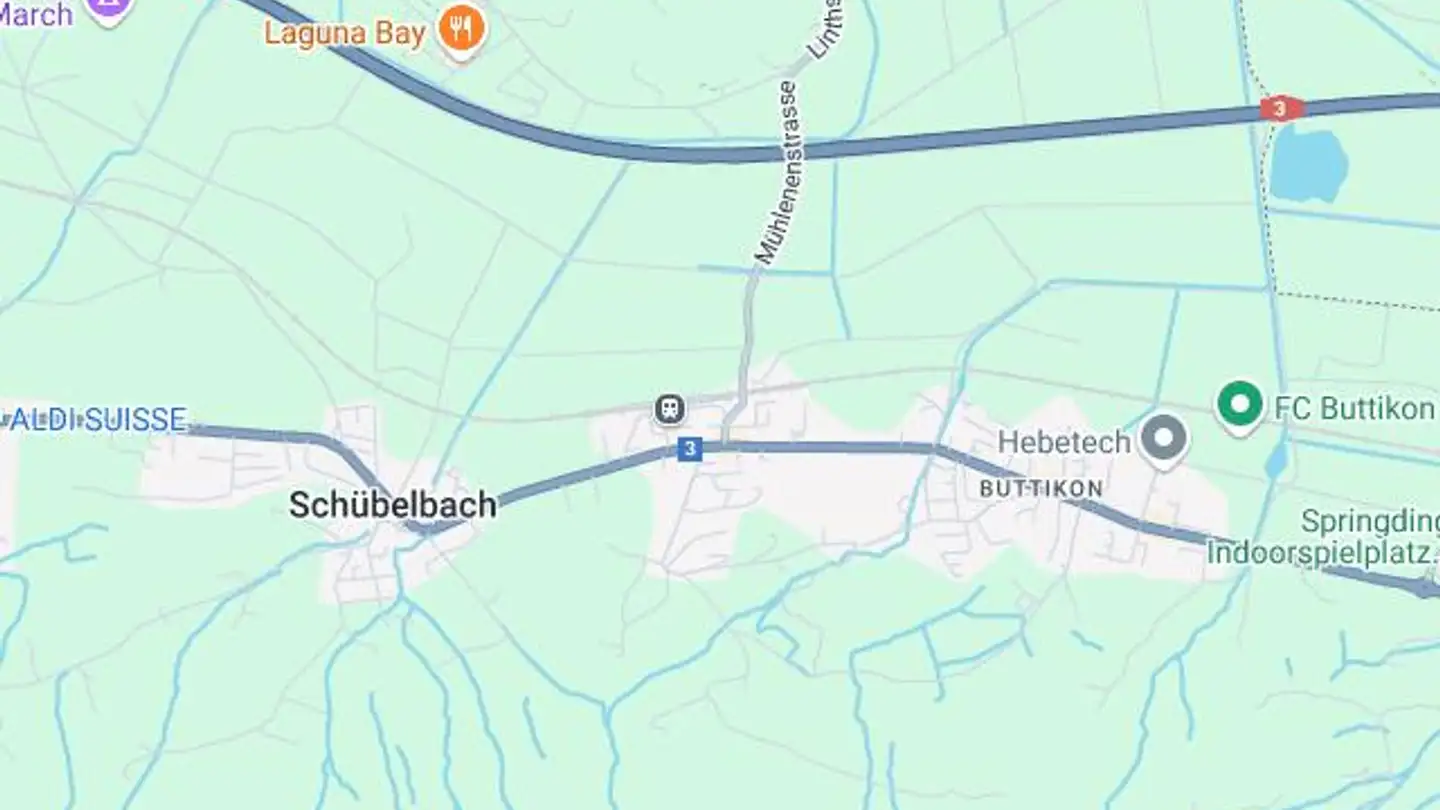
Task: Click the Laguna Bay text label
Action: pyautogui.click(x=345, y=33)
